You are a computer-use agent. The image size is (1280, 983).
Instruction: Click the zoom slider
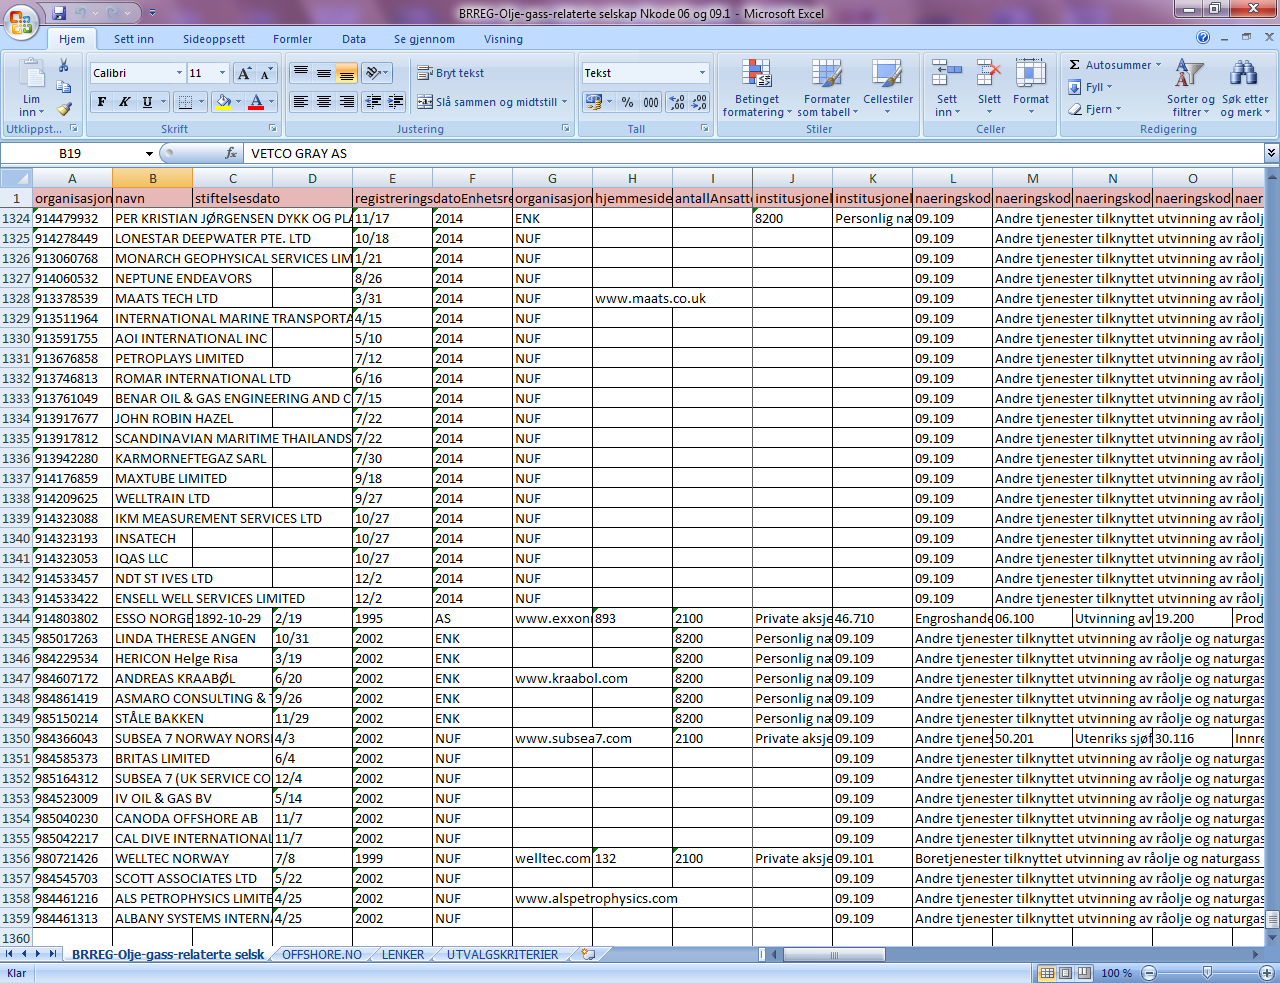point(1207,973)
